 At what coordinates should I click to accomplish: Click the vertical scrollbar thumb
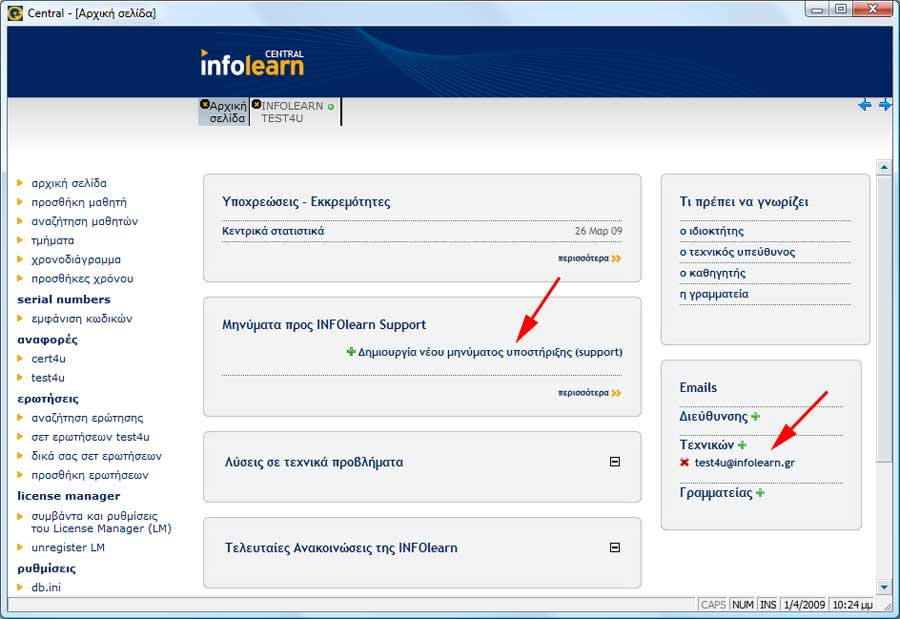pos(884,318)
